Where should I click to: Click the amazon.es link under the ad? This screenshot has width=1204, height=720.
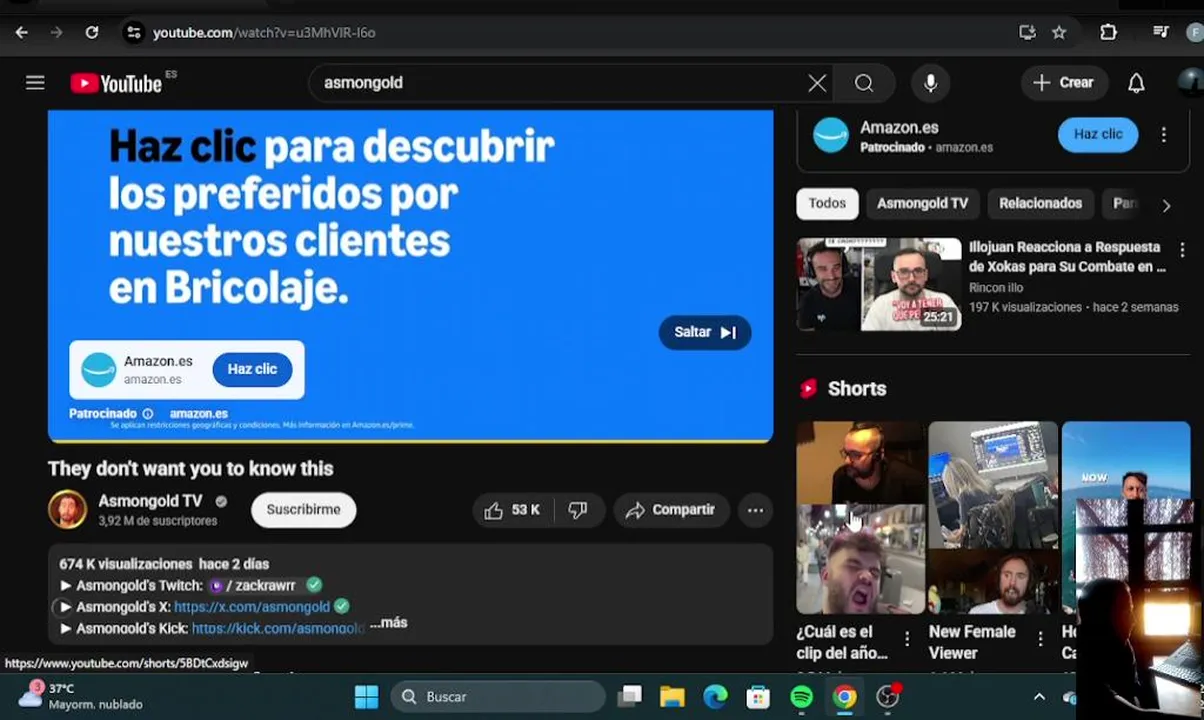[198, 414]
